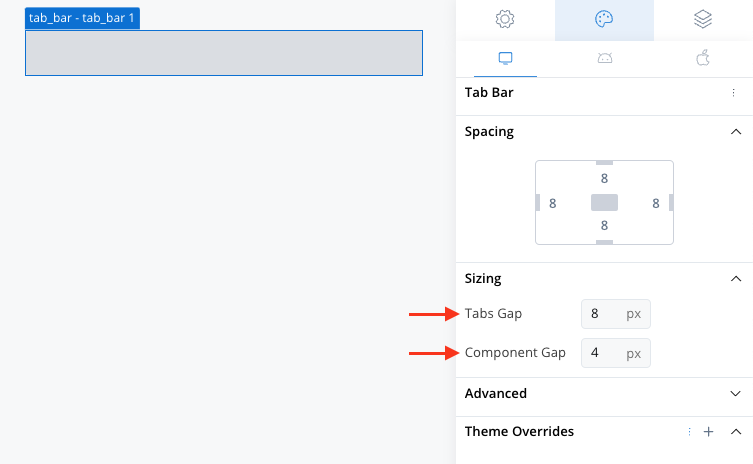753x464 pixels.
Task: Edit the right spacing value
Action: pyautogui.click(x=656, y=204)
